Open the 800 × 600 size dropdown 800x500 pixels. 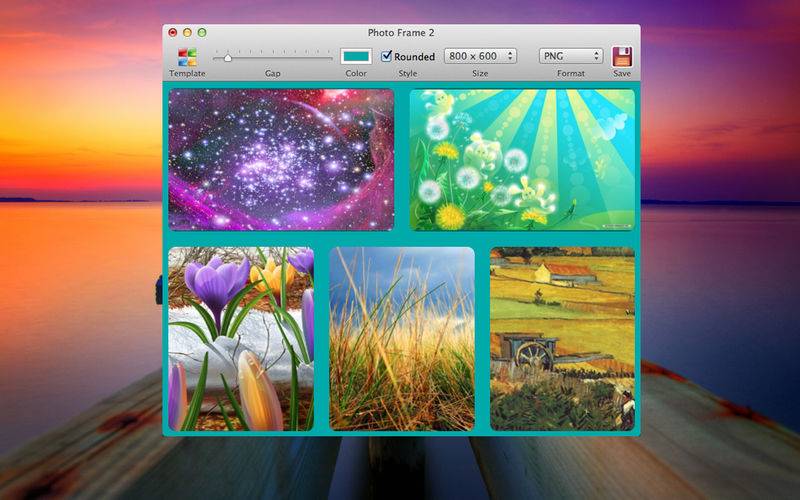[x=480, y=56]
